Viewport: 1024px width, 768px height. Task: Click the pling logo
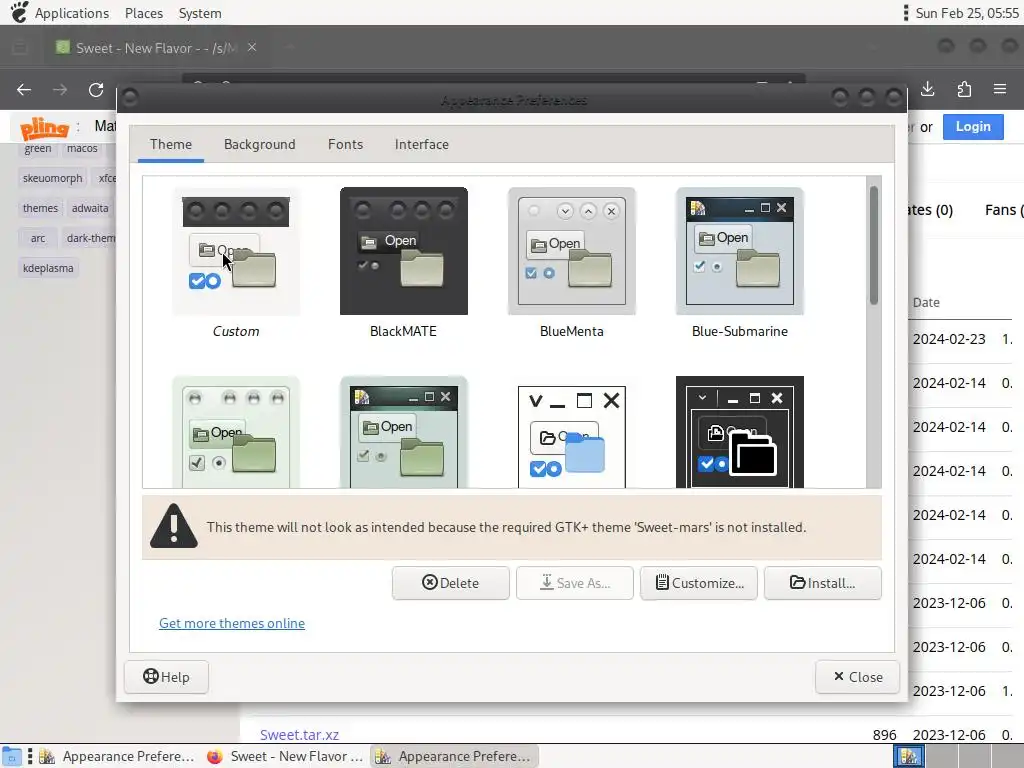(44, 128)
